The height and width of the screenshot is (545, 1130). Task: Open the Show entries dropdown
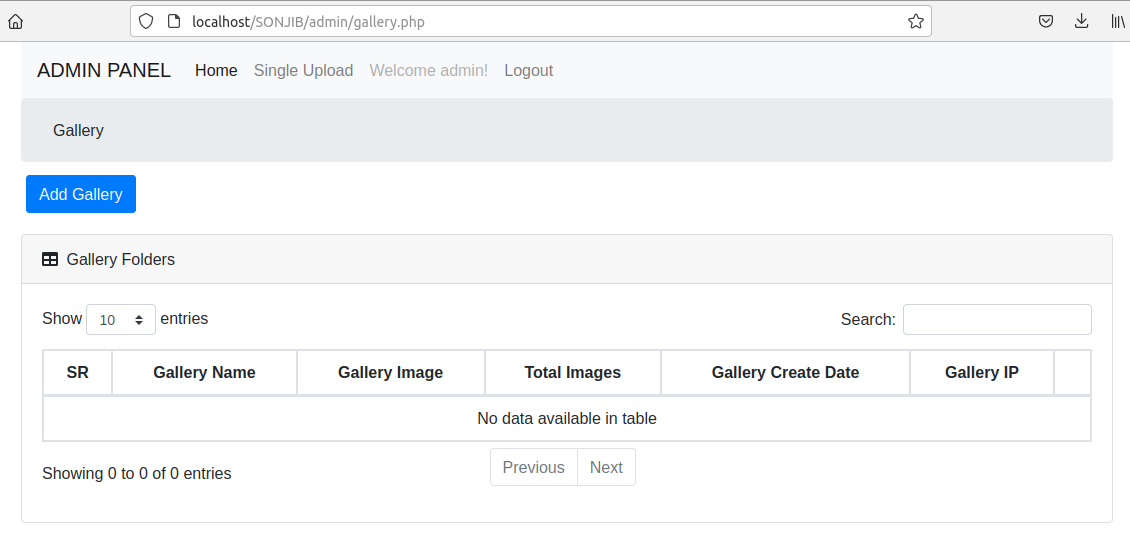tap(121, 319)
